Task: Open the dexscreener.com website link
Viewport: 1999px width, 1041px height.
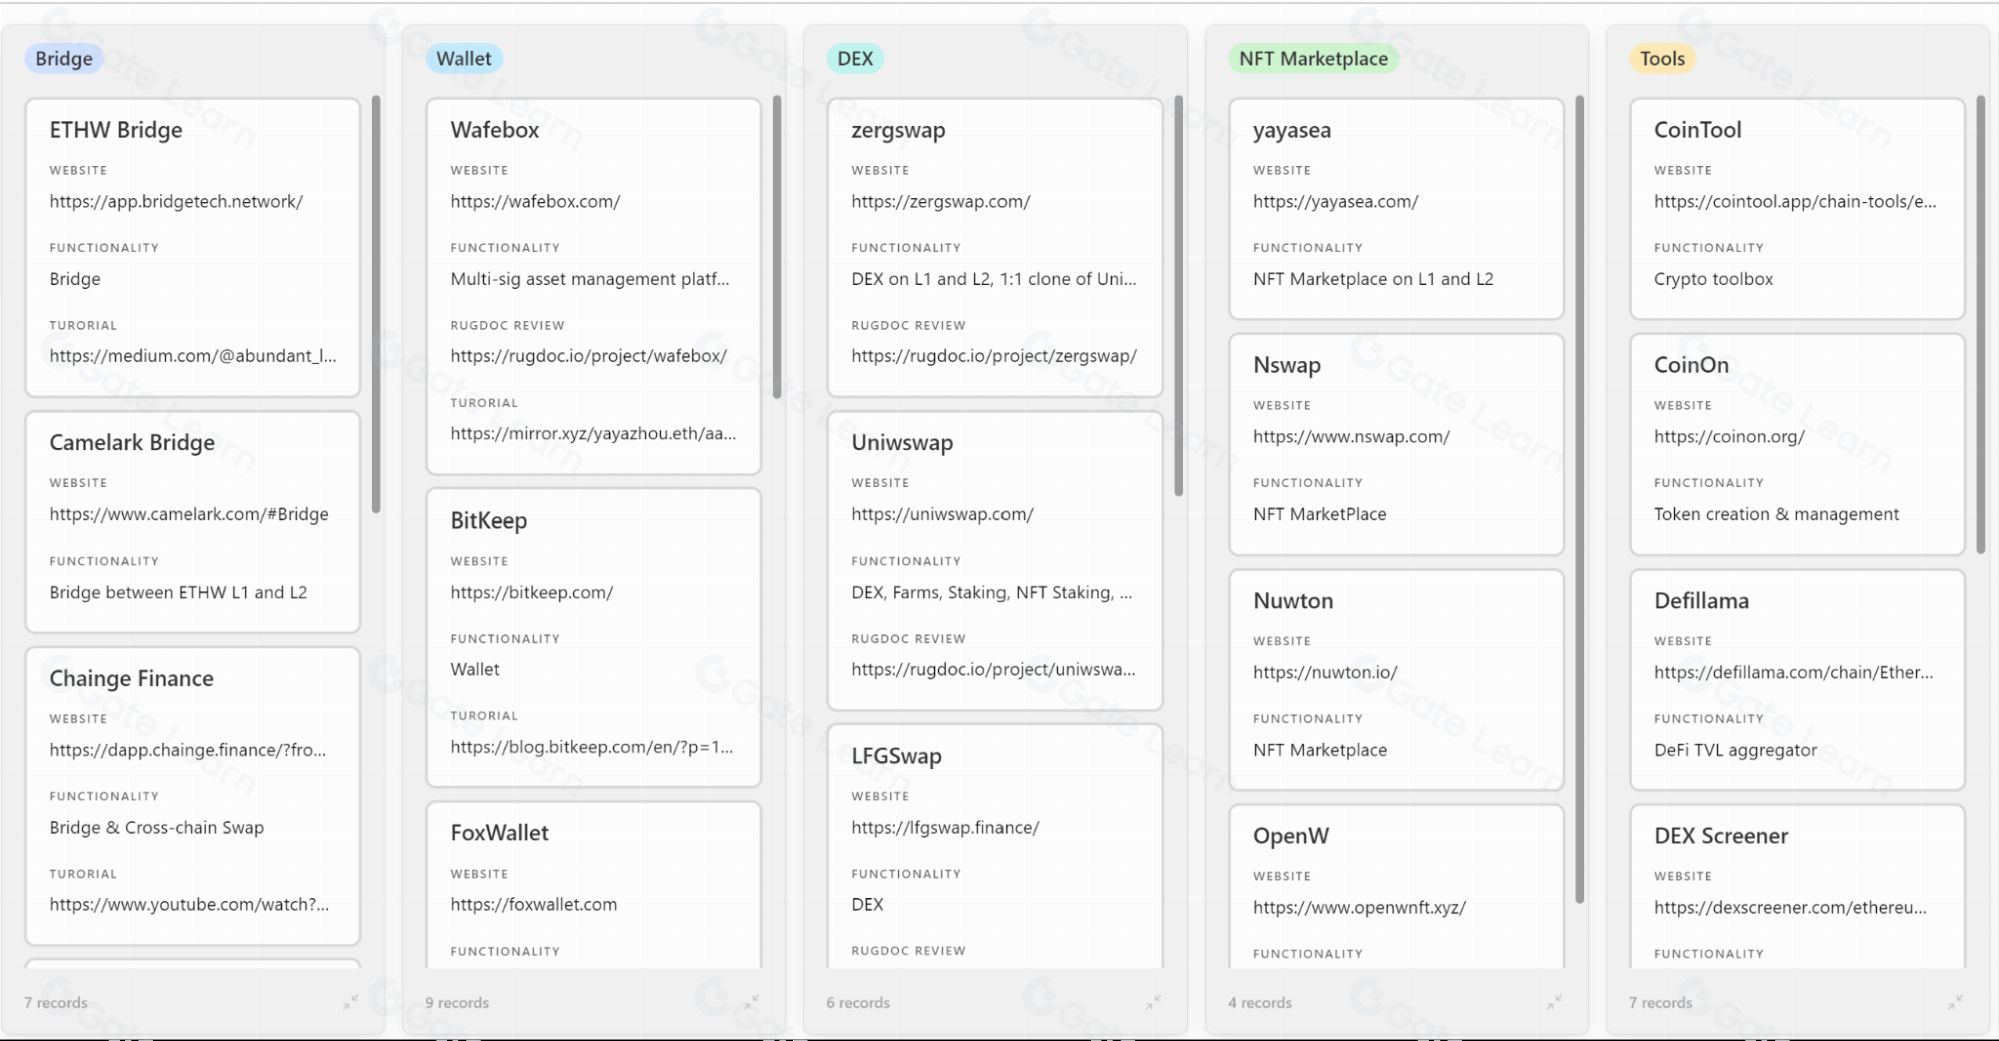Action: (x=1790, y=907)
